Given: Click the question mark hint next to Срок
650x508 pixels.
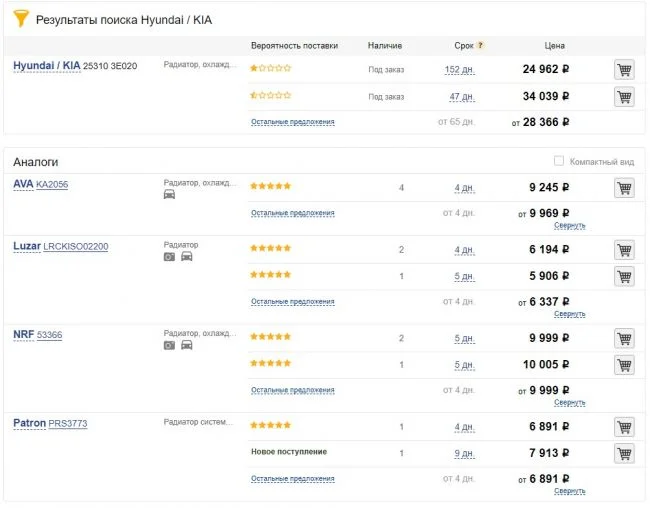Looking at the screenshot, I should point(481,46).
